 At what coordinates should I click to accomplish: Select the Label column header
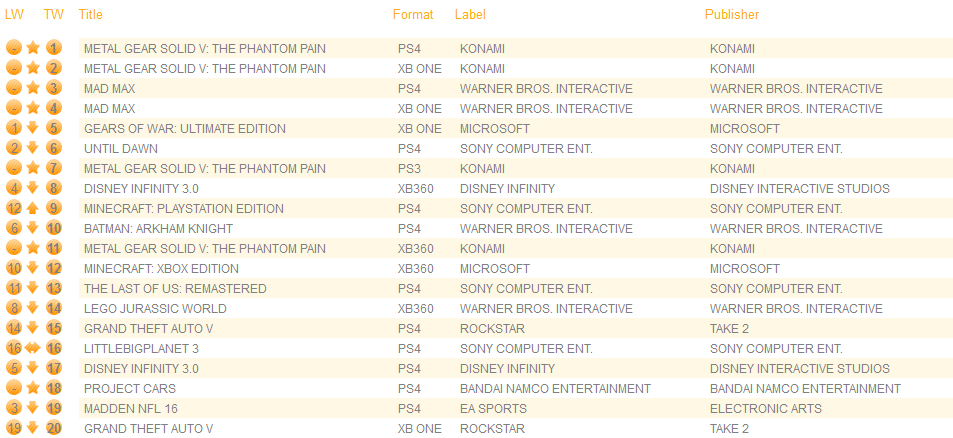pyautogui.click(x=470, y=15)
